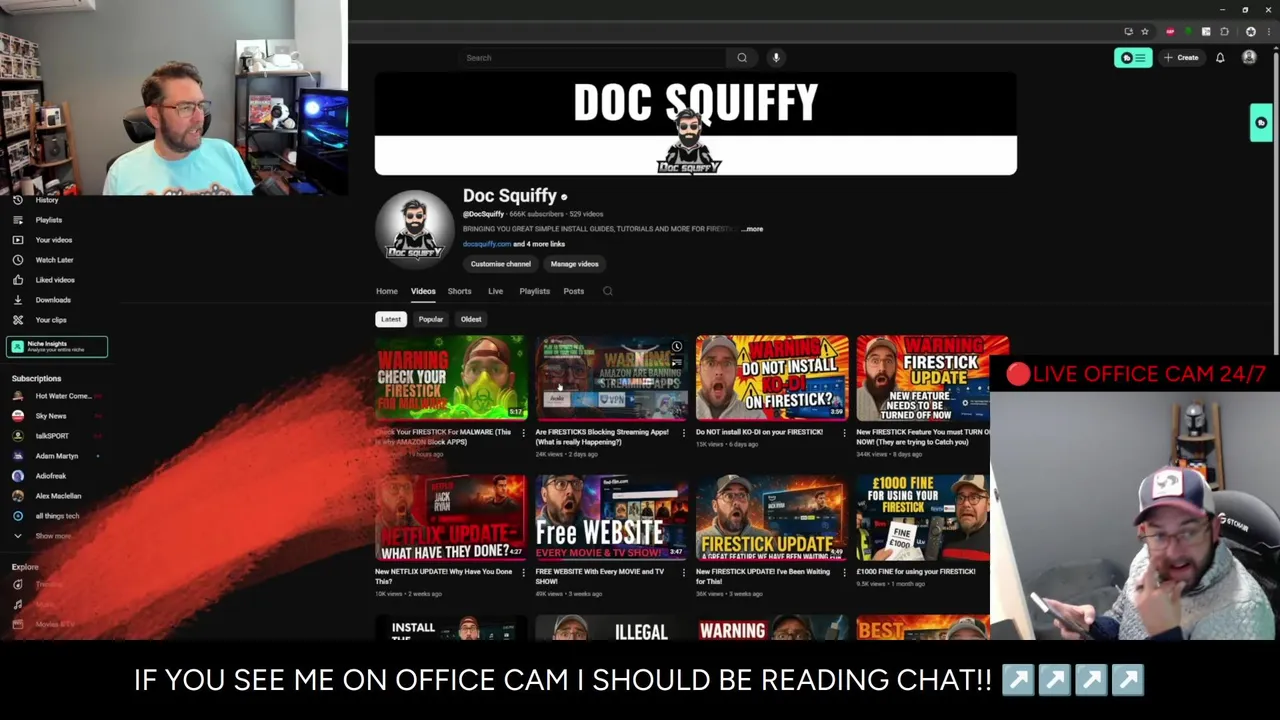Open the red ABP extension icon
Screen dimensions: 1280x720
[1170, 31]
